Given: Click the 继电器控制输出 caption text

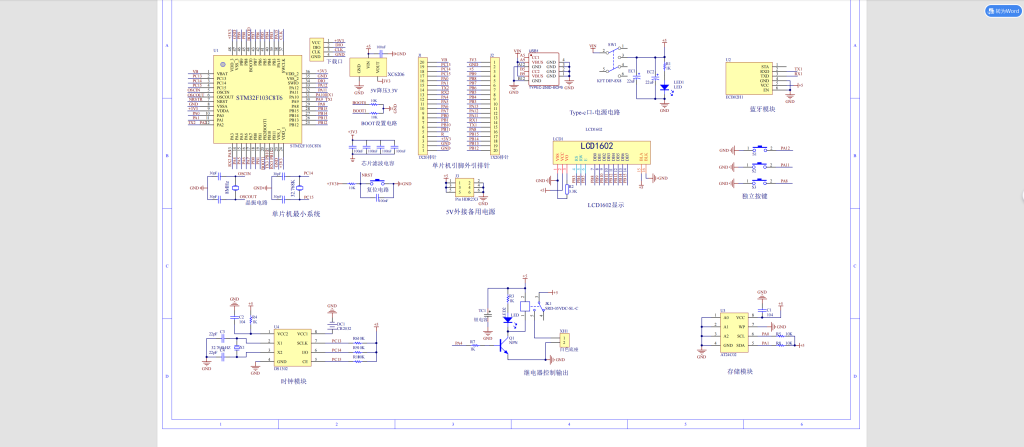Looking at the screenshot, I should coord(545,373).
